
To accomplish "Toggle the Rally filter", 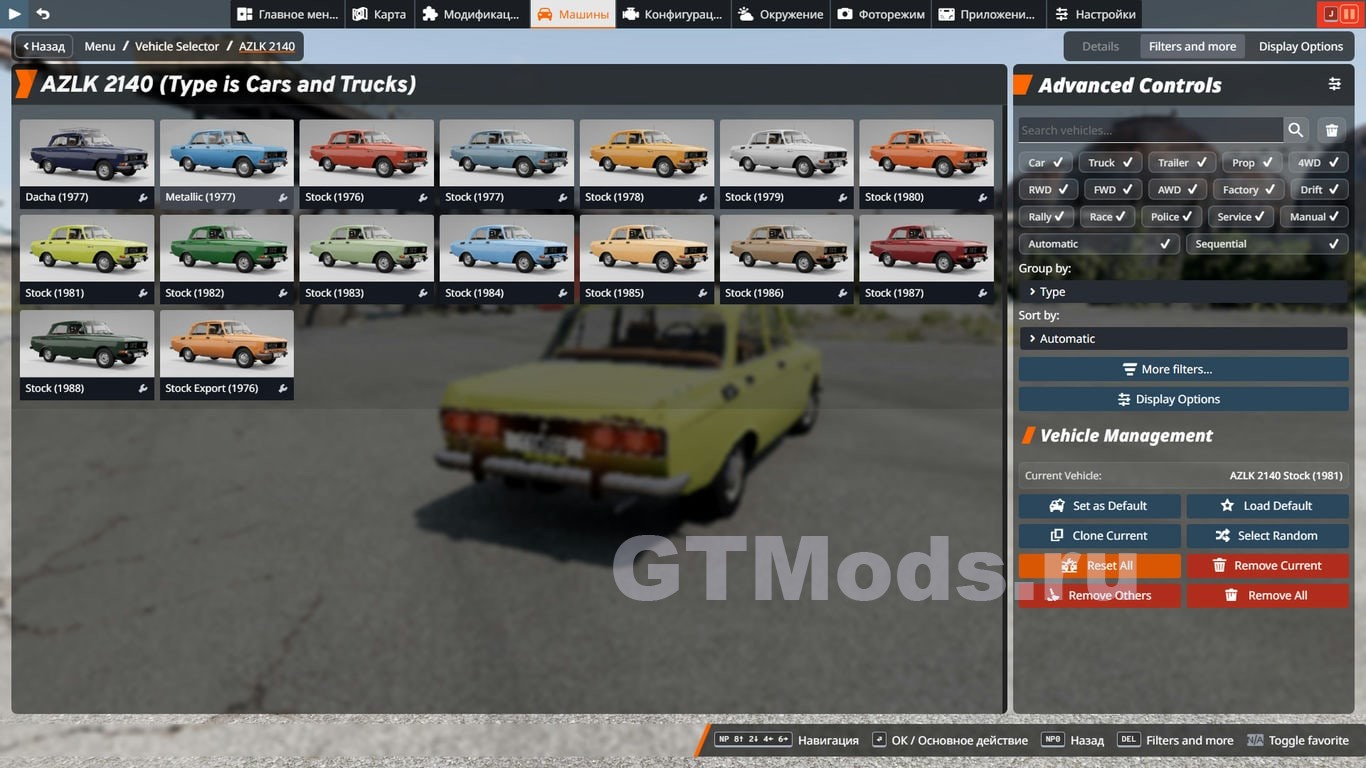I will pos(1047,216).
